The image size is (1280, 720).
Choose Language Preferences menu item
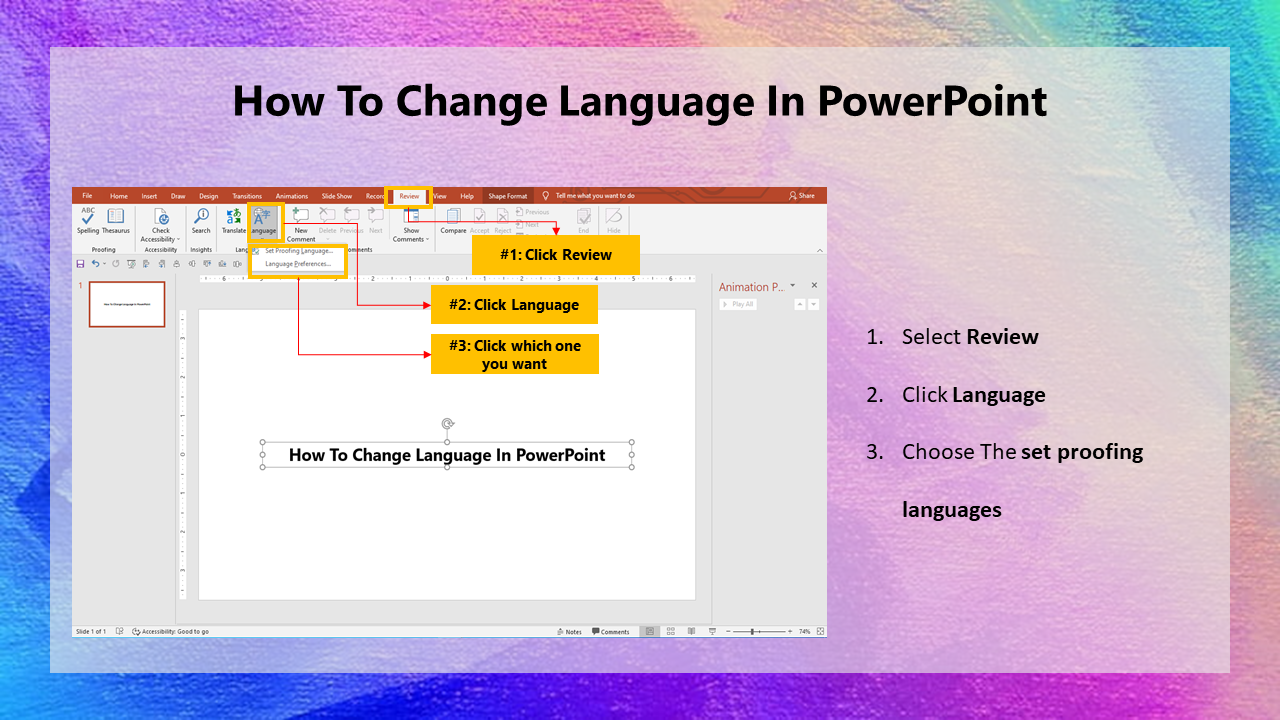point(297,264)
